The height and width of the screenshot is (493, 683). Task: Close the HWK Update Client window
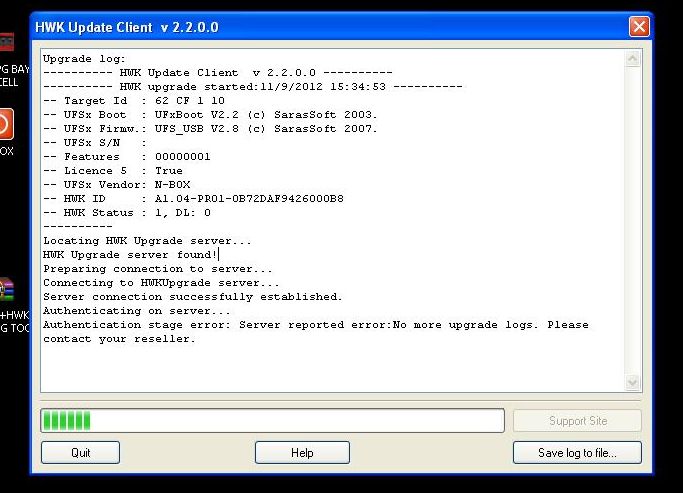(639, 27)
